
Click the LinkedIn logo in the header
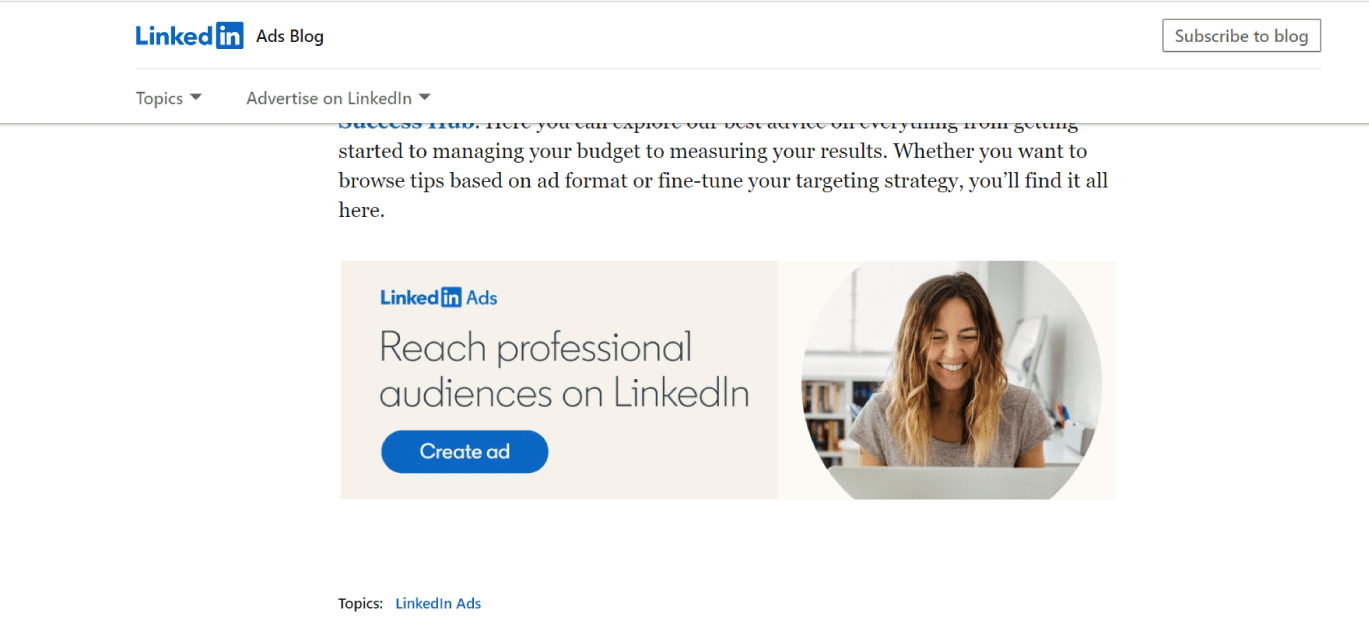pyautogui.click(x=189, y=36)
